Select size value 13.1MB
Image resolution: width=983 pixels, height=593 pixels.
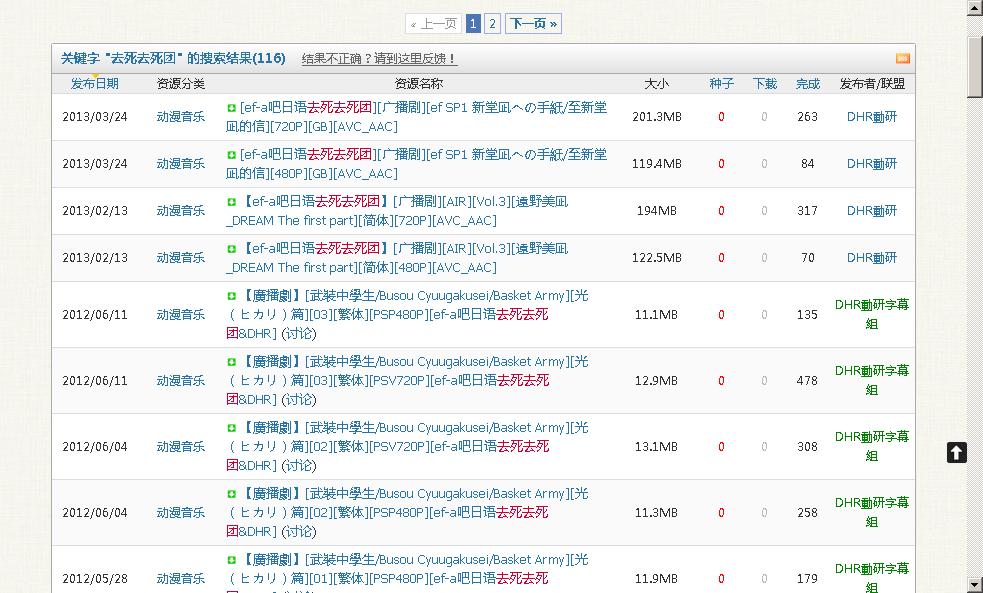(656, 446)
